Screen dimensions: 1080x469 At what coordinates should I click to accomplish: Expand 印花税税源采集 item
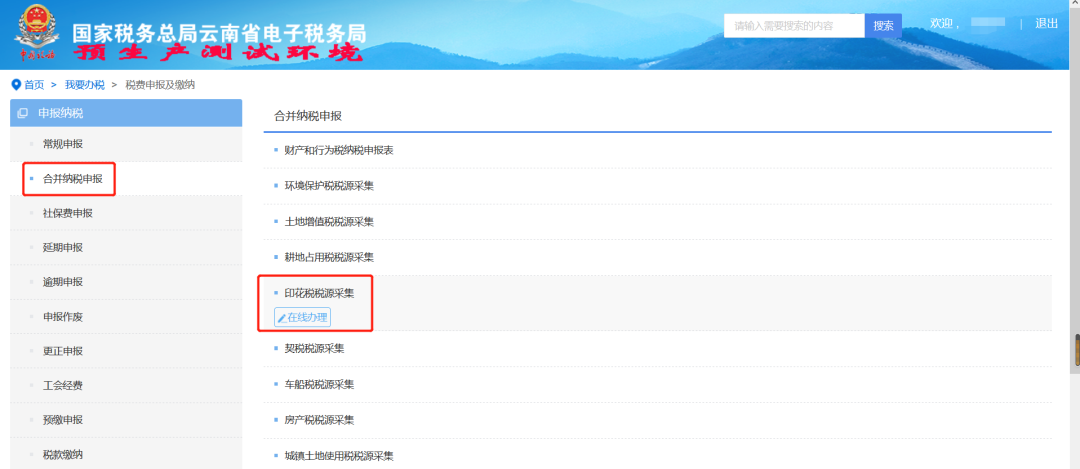[x=320, y=293]
